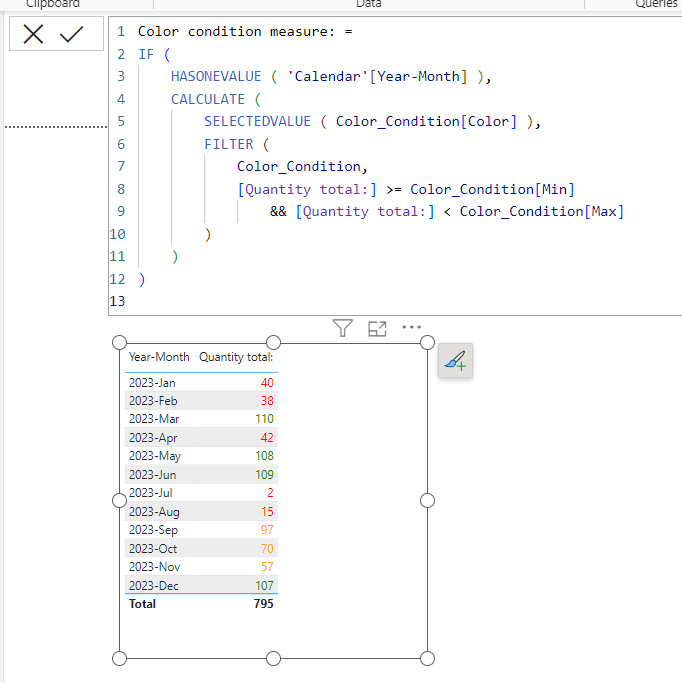Cancel the formula edit with X icon
682x683 pixels.
pyautogui.click(x=33, y=34)
